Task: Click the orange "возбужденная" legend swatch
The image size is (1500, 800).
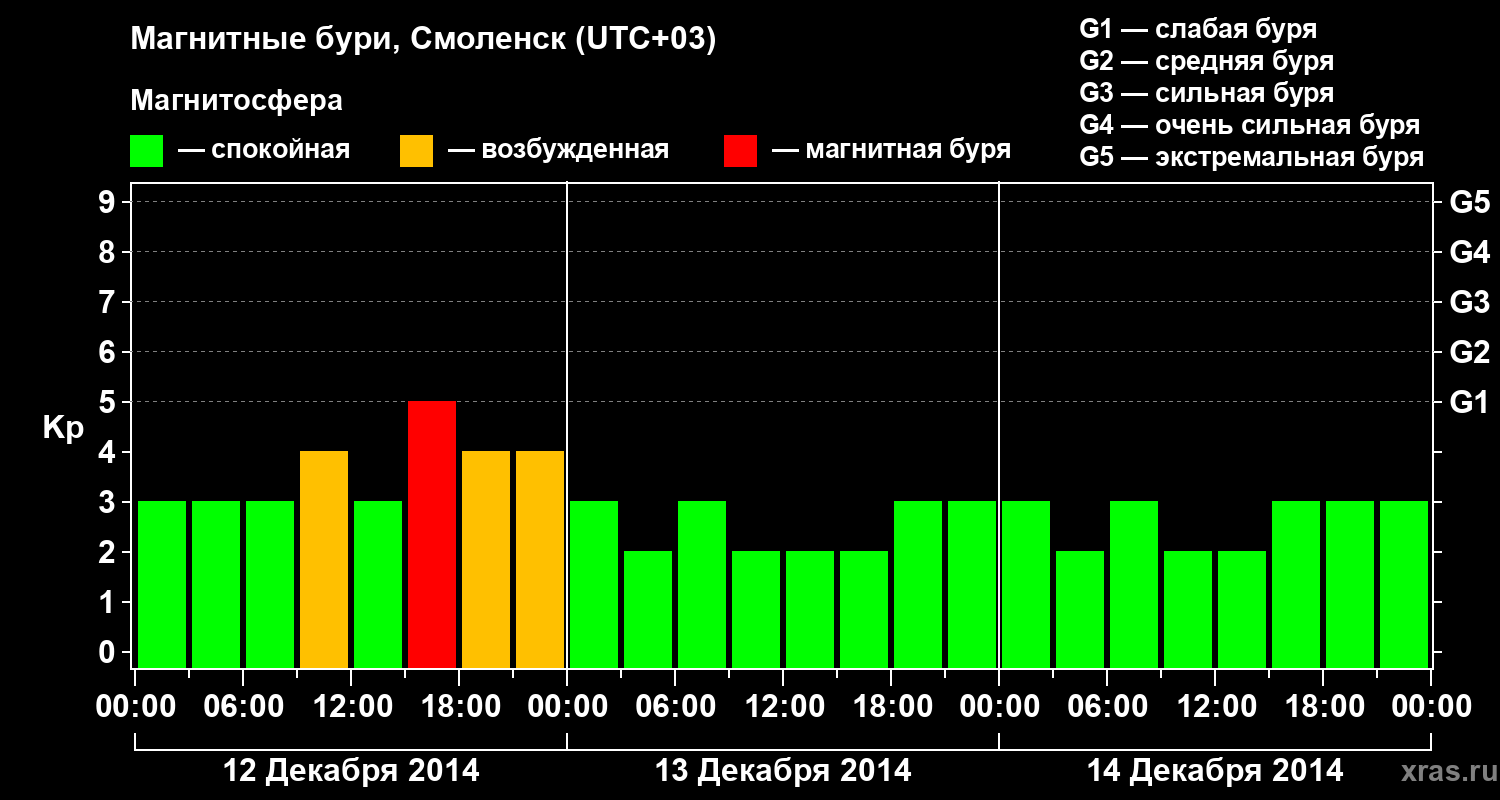Action: pos(416,151)
